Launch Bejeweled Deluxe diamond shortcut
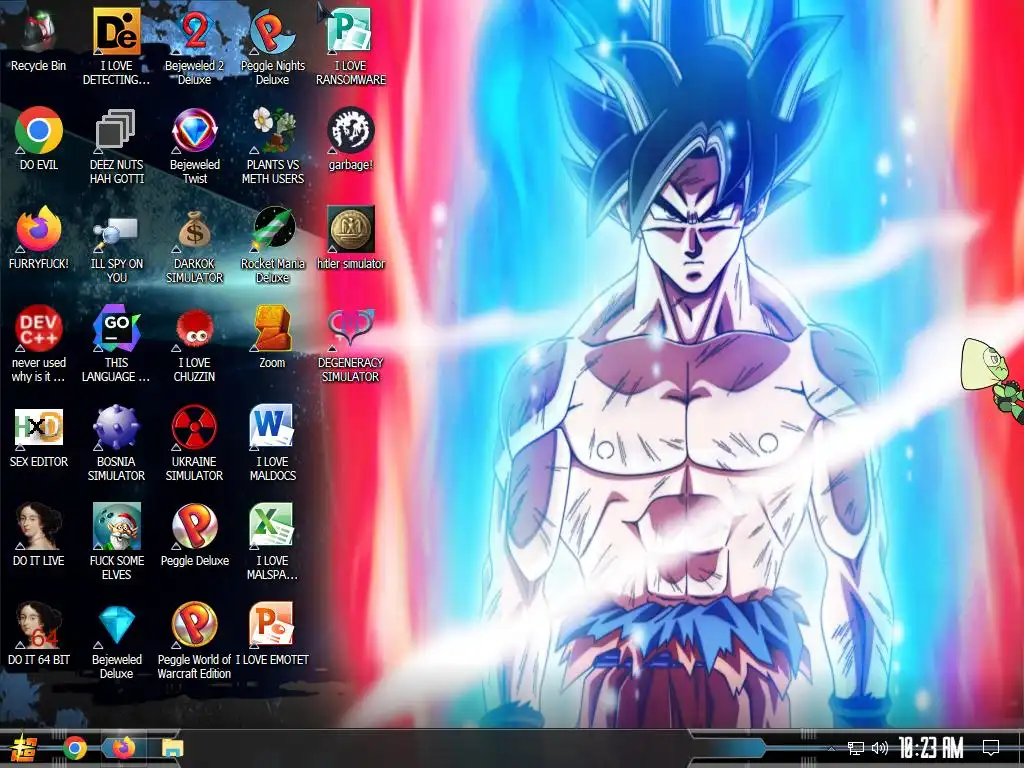Viewport: 1024px width, 768px height. point(116,641)
